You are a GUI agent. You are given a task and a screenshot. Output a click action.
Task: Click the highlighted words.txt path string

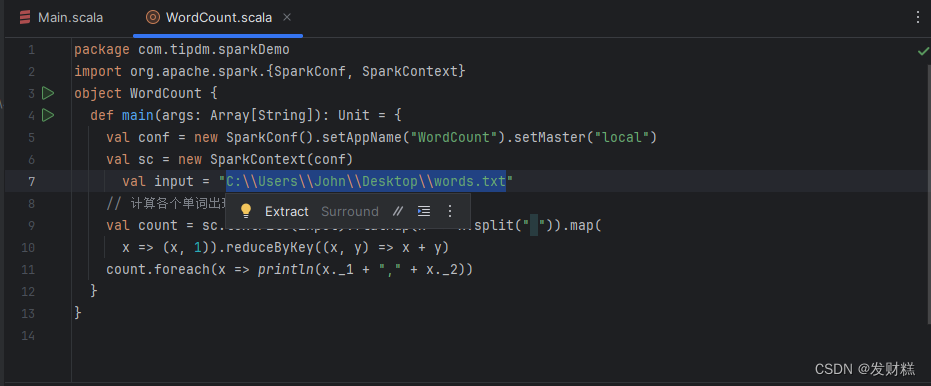pyautogui.click(x=366, y=181)
